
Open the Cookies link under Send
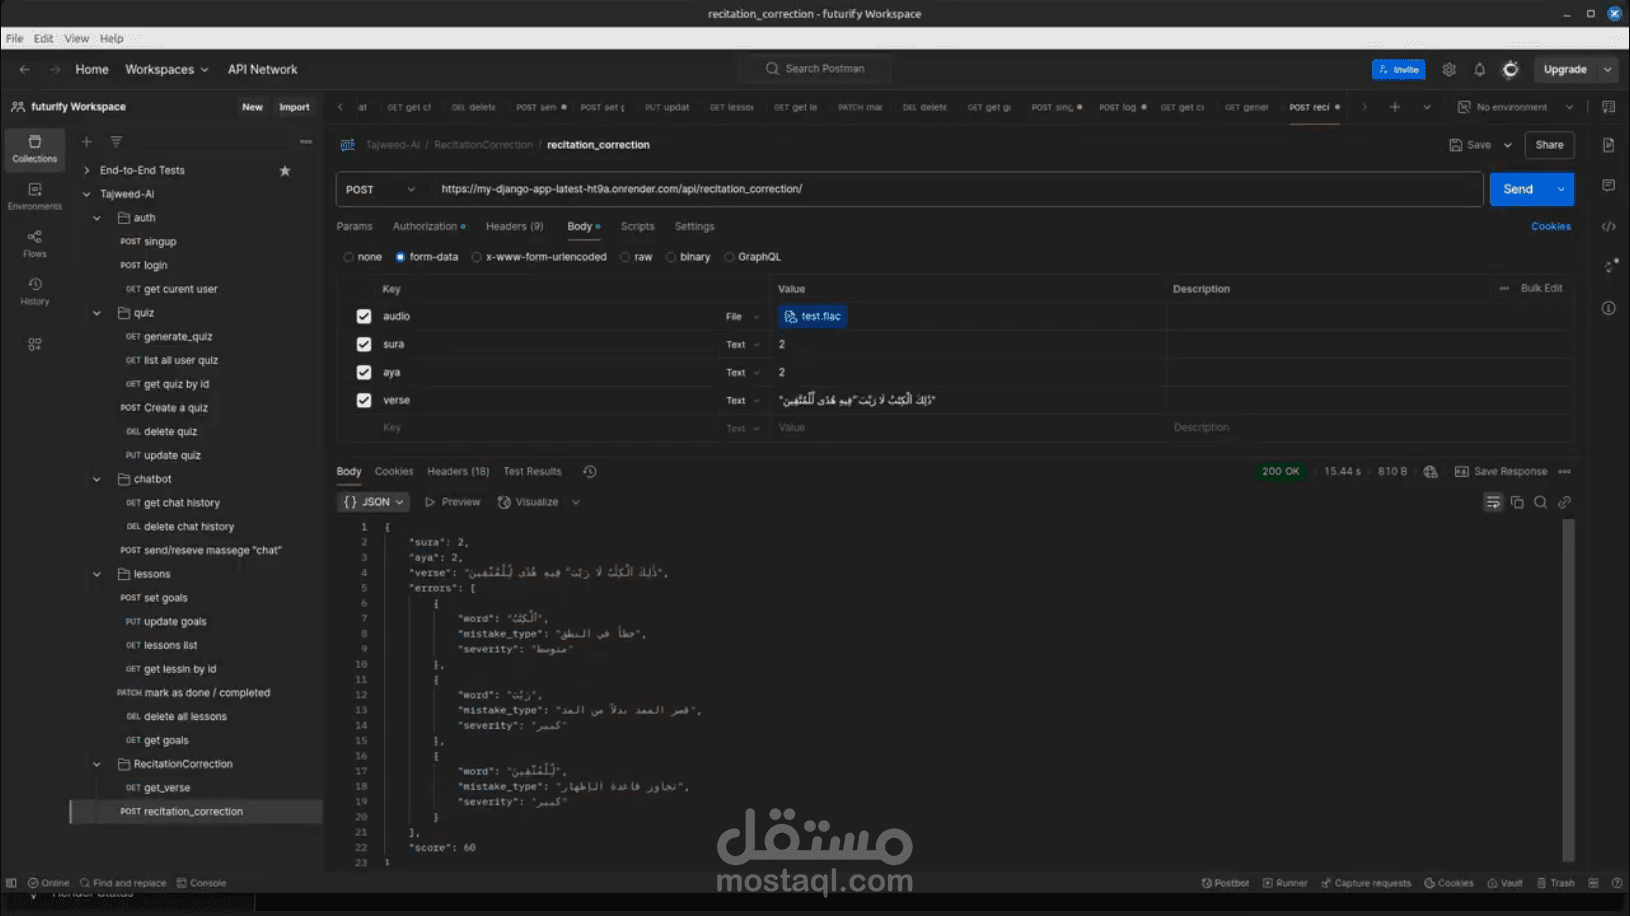pos(1551,227)
